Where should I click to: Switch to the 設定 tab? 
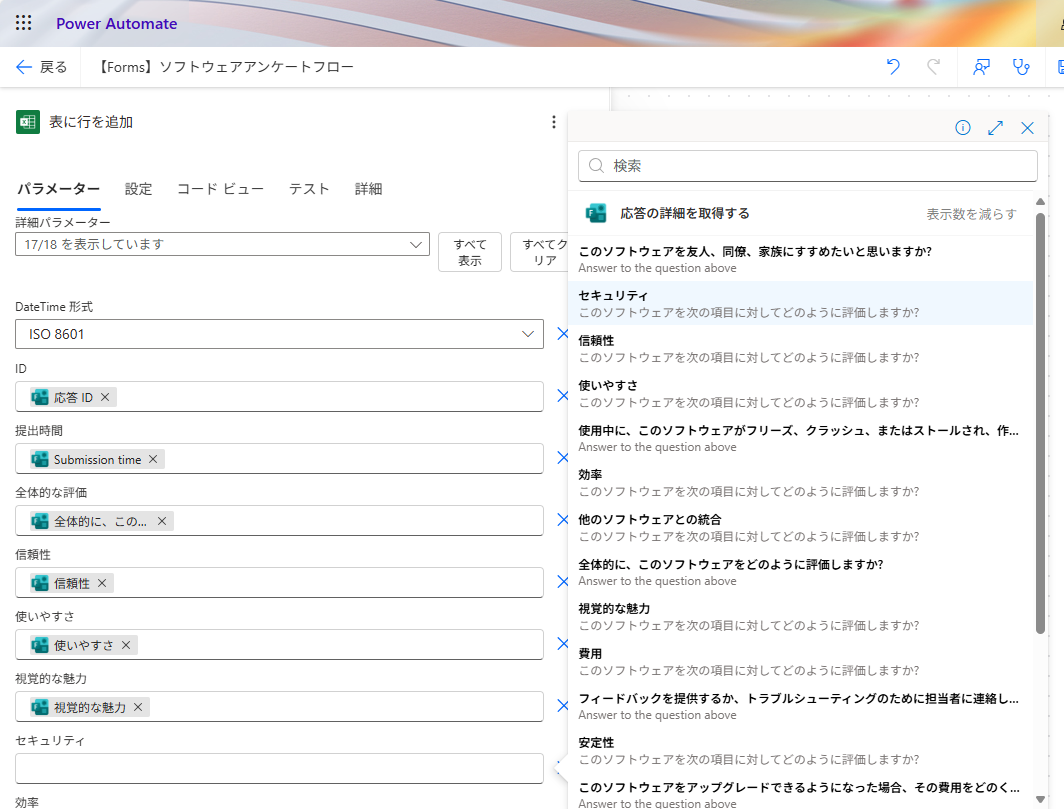tap(139, 188)
